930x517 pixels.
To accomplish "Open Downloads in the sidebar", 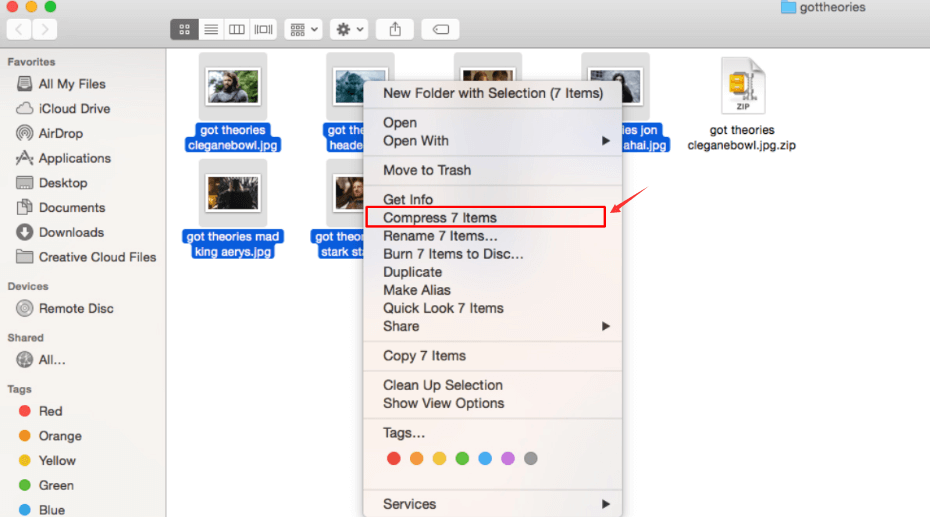I will [70, 232].
